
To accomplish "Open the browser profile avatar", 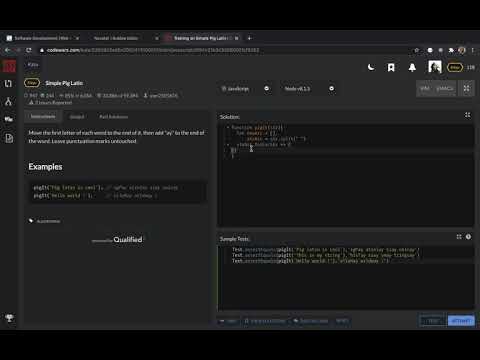I will pos(462,50).
